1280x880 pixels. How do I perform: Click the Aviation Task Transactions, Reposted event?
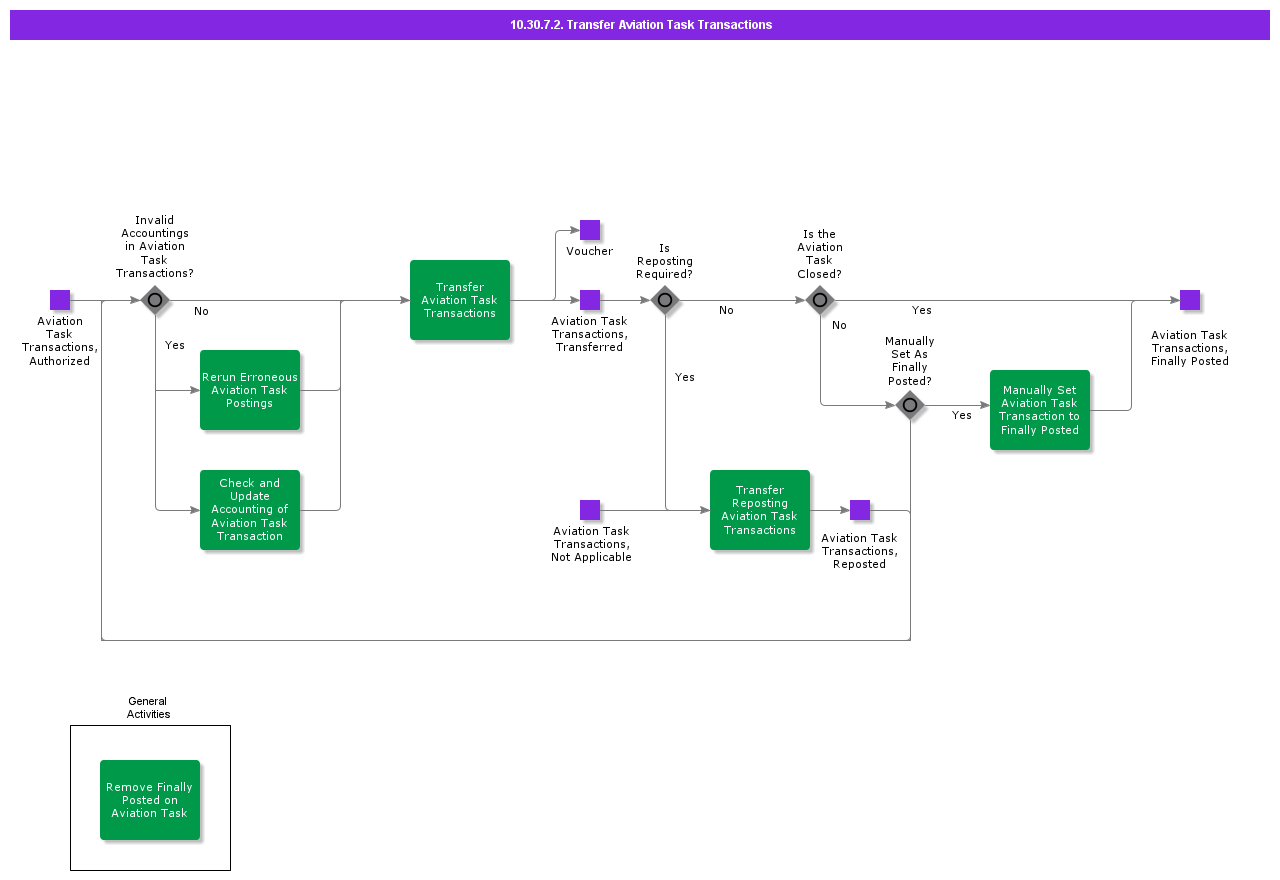(x=860, y=510)
